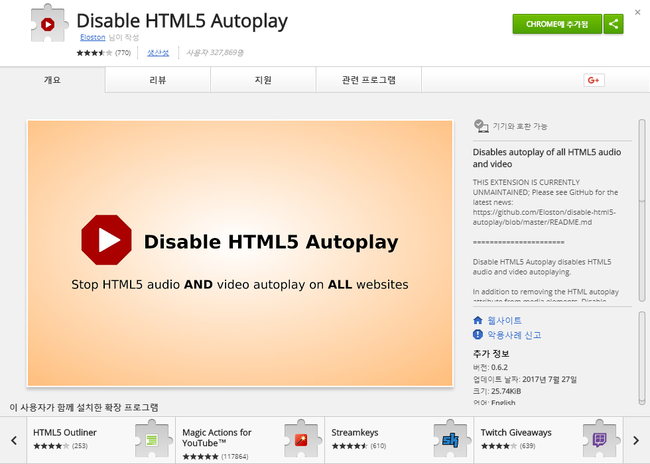Switch to the 리뷰 tab
Viewport: 650px width, 464px height.
point(158,80)
